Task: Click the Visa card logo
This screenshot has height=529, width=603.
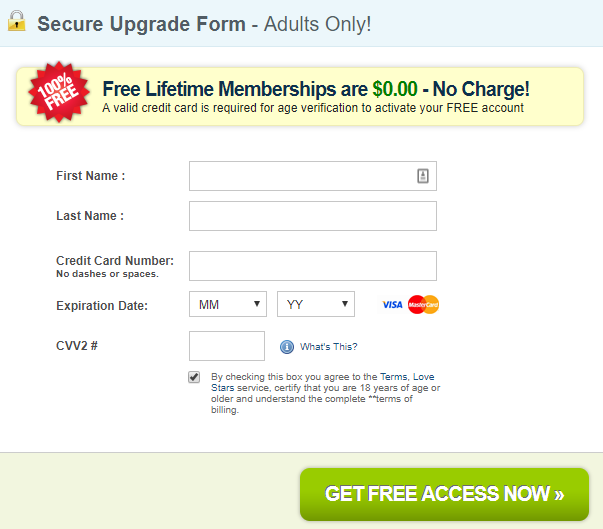Action: pyautogui.click(x=392, y=305)
